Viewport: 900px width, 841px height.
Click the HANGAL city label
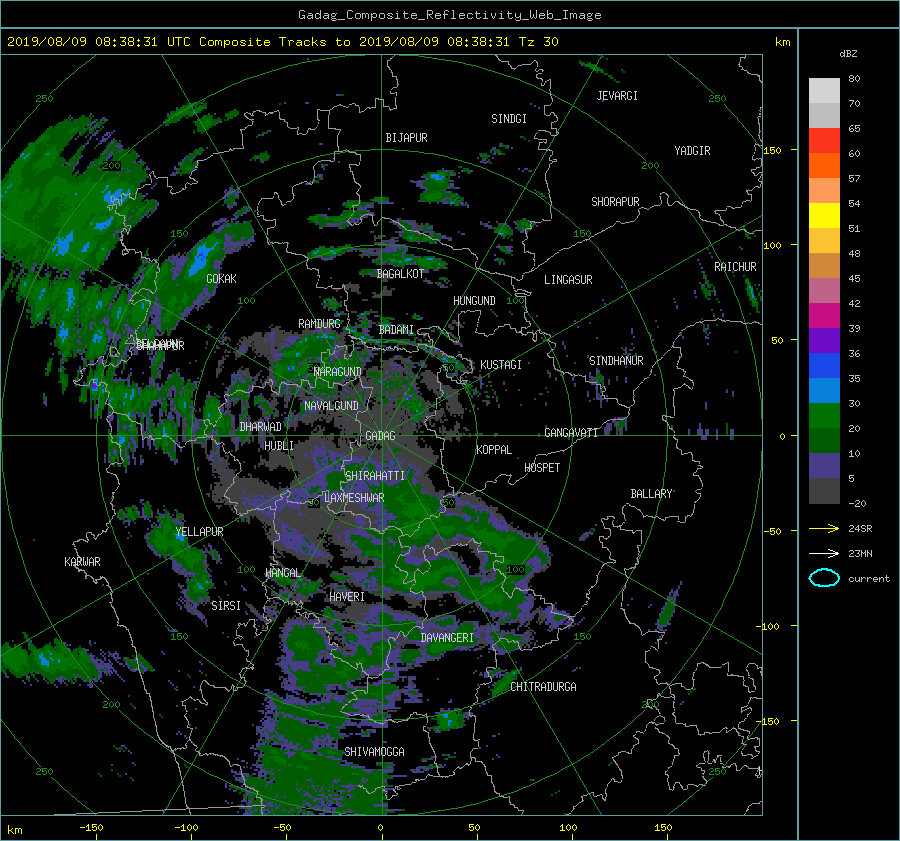point(283,573)
